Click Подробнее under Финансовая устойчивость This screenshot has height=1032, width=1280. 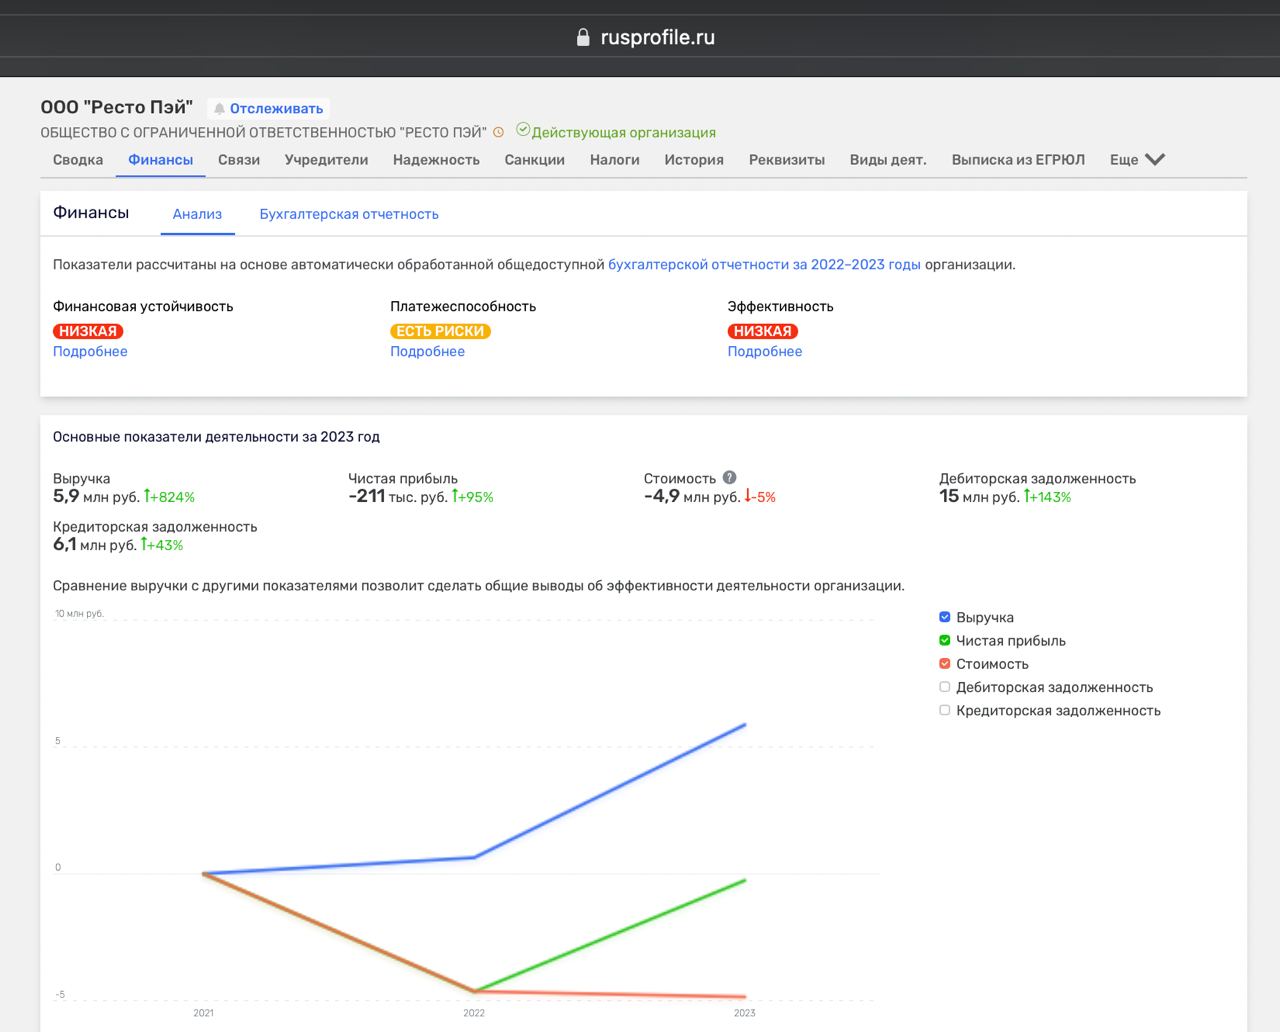(x=90, y=351)
